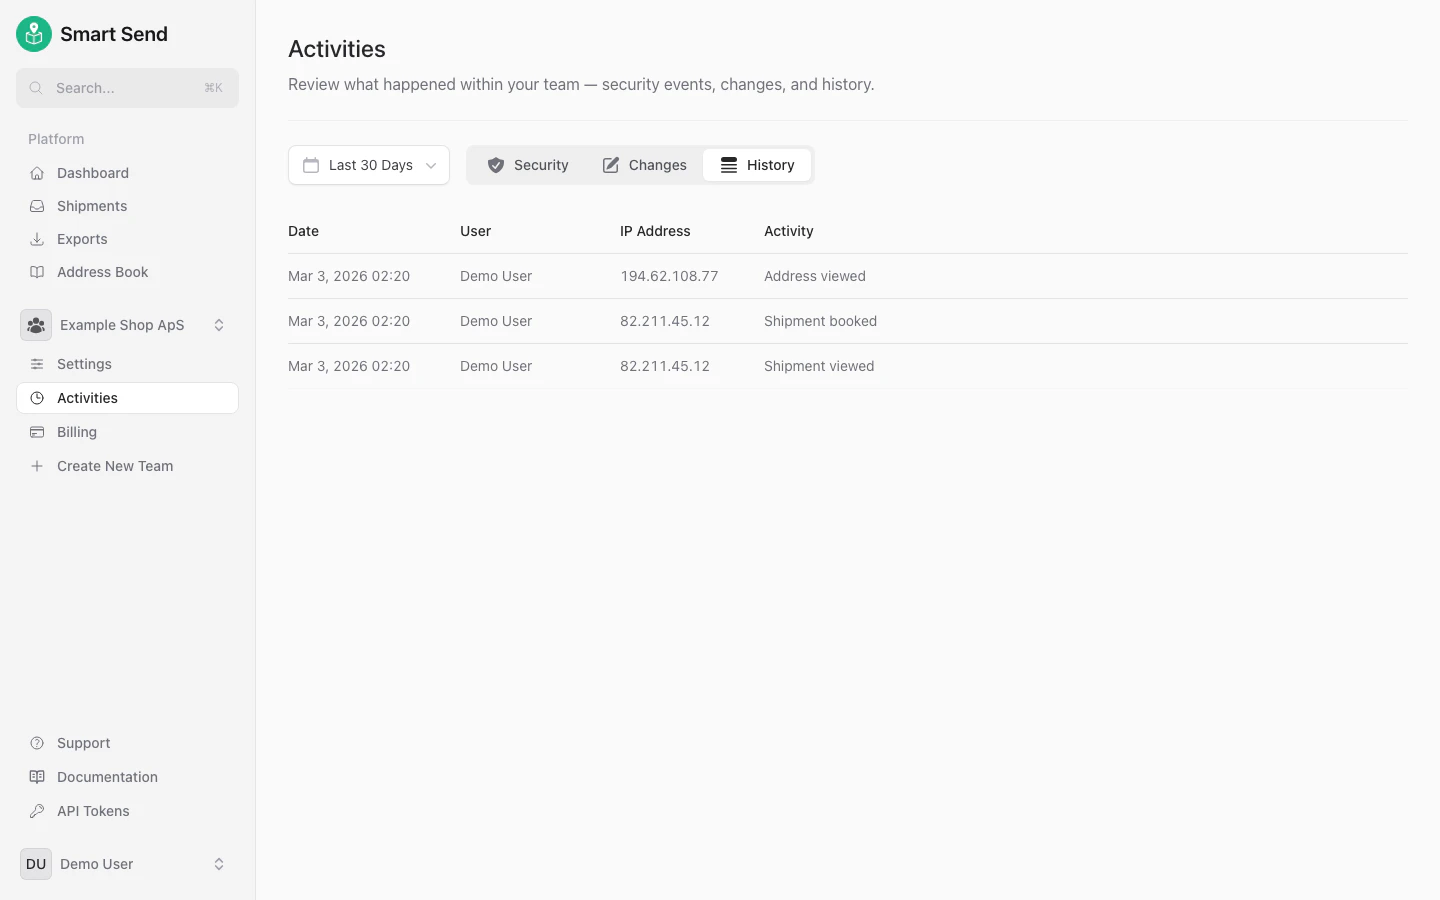
Task: Switch to the Security tab
Action: tap(528, 164)
